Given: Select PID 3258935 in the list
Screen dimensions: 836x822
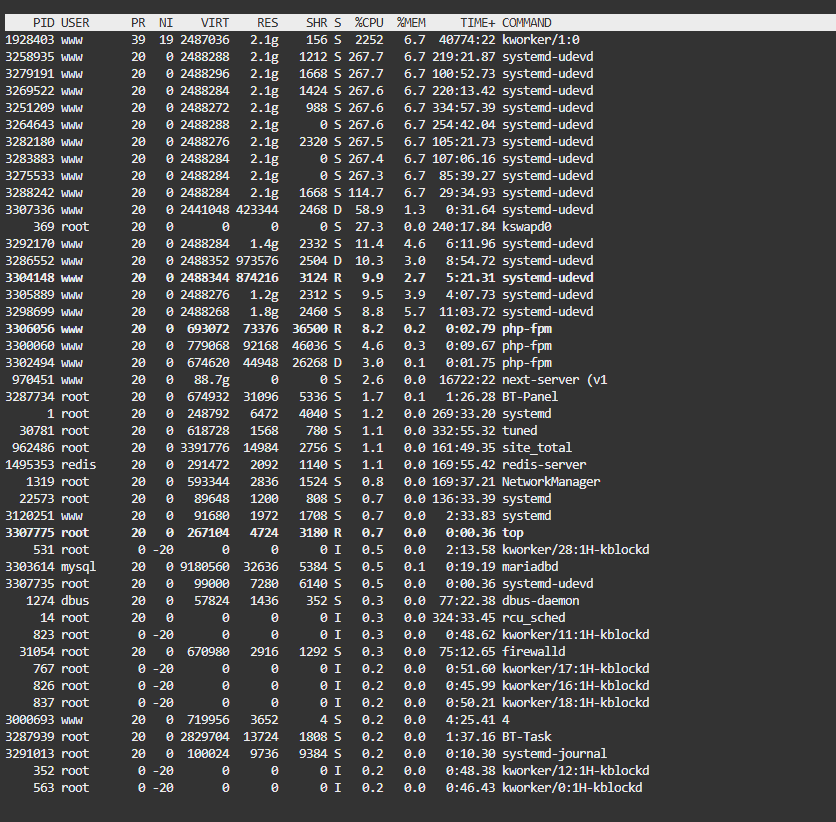Looking at the screenshot, I should [x=30, y=57].
